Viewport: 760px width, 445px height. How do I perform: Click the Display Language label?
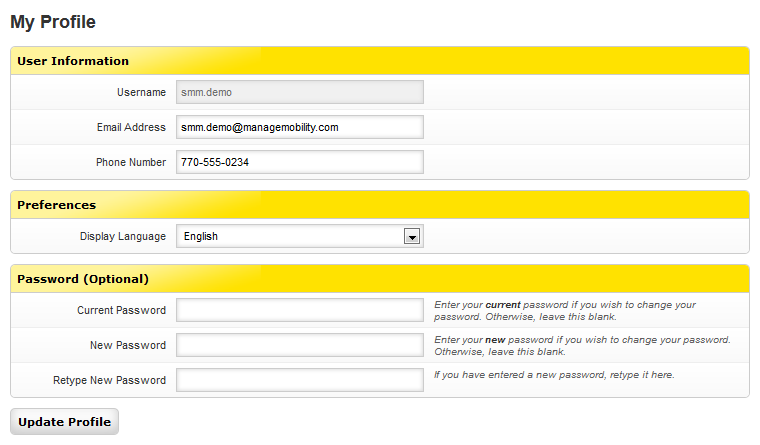[123, 236]
